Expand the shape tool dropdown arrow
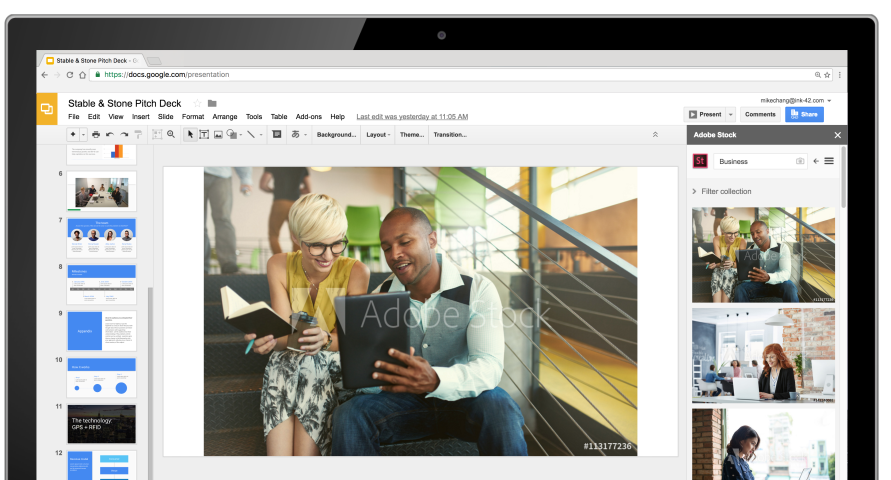Image resolution: width=891 pixels, height=480 pixels. coord(241,135)
